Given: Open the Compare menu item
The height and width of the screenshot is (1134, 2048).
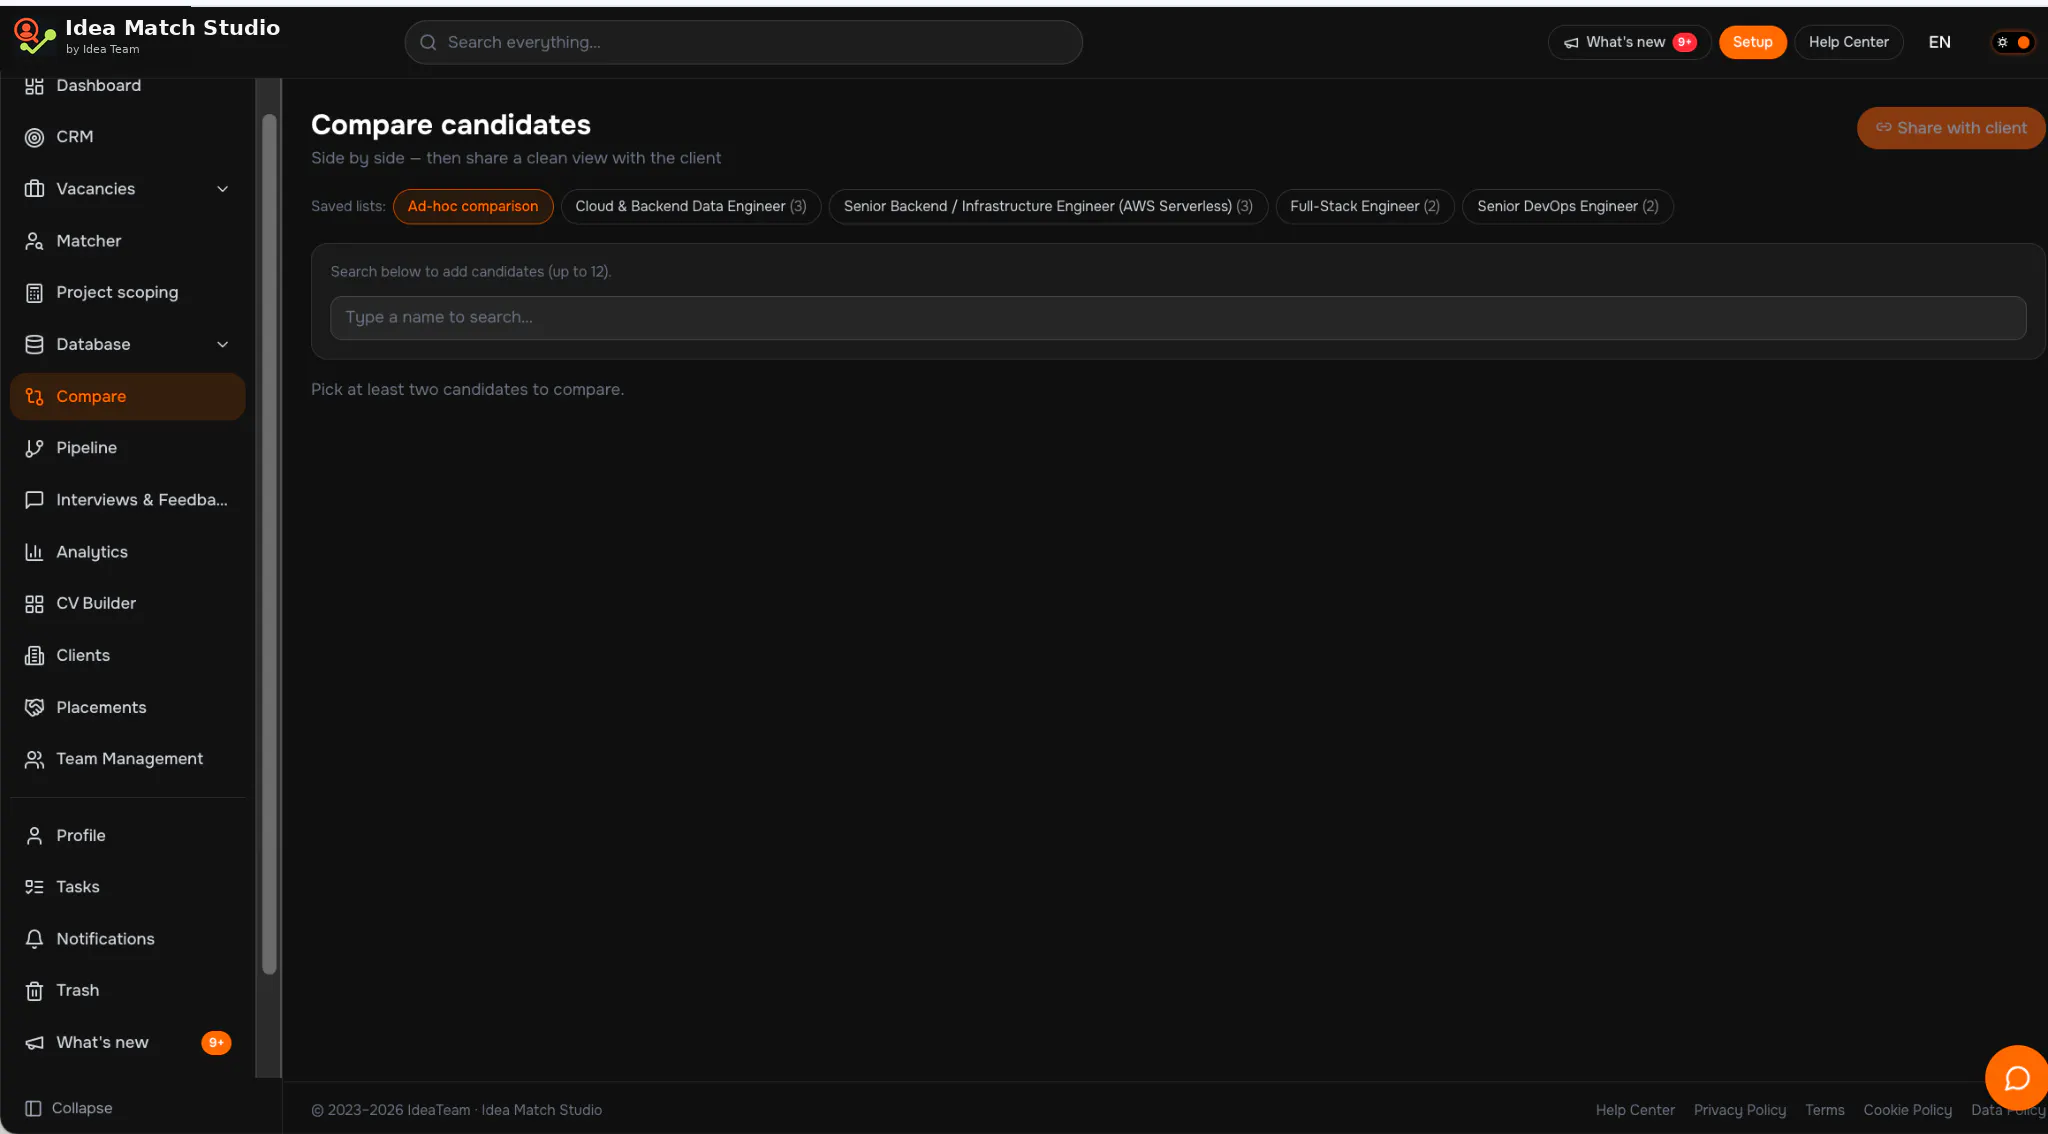Looking at the screenshot, I should 128,397.
